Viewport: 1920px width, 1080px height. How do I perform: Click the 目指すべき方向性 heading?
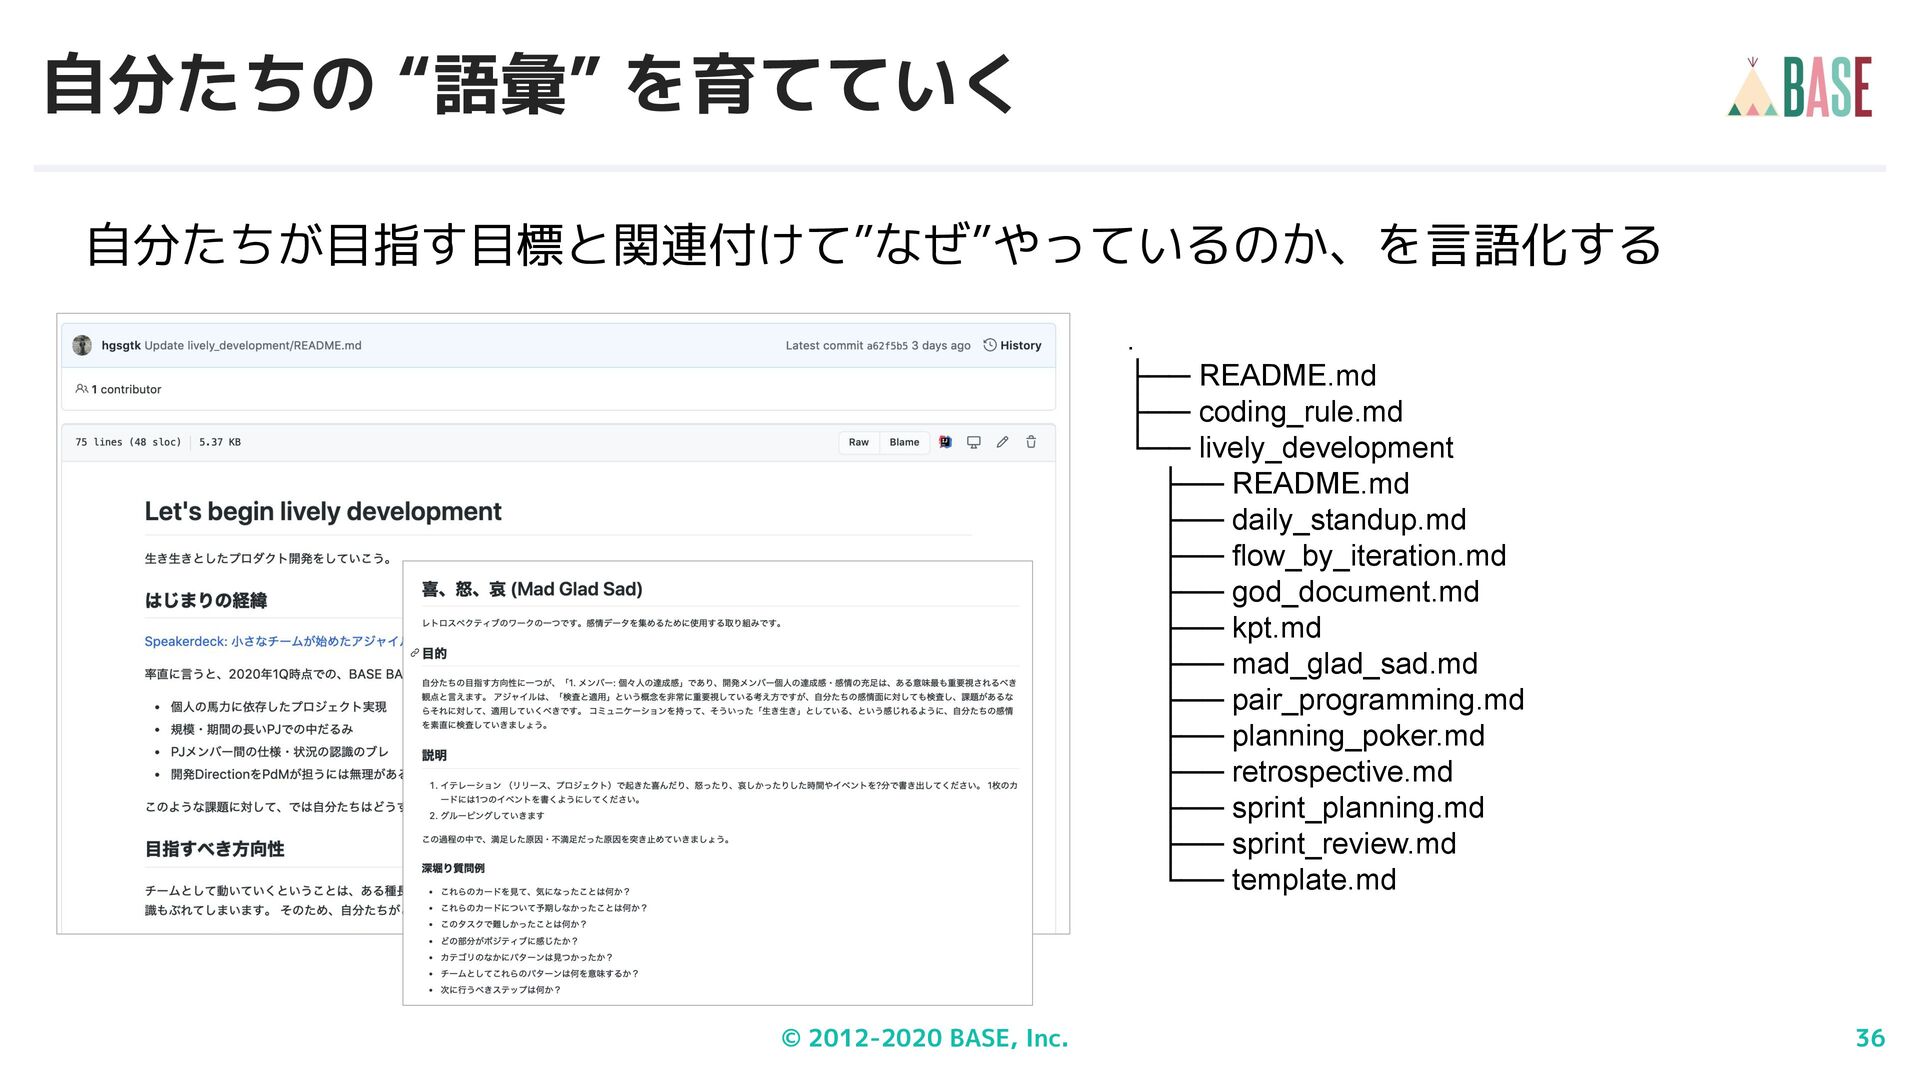(215, 849)
